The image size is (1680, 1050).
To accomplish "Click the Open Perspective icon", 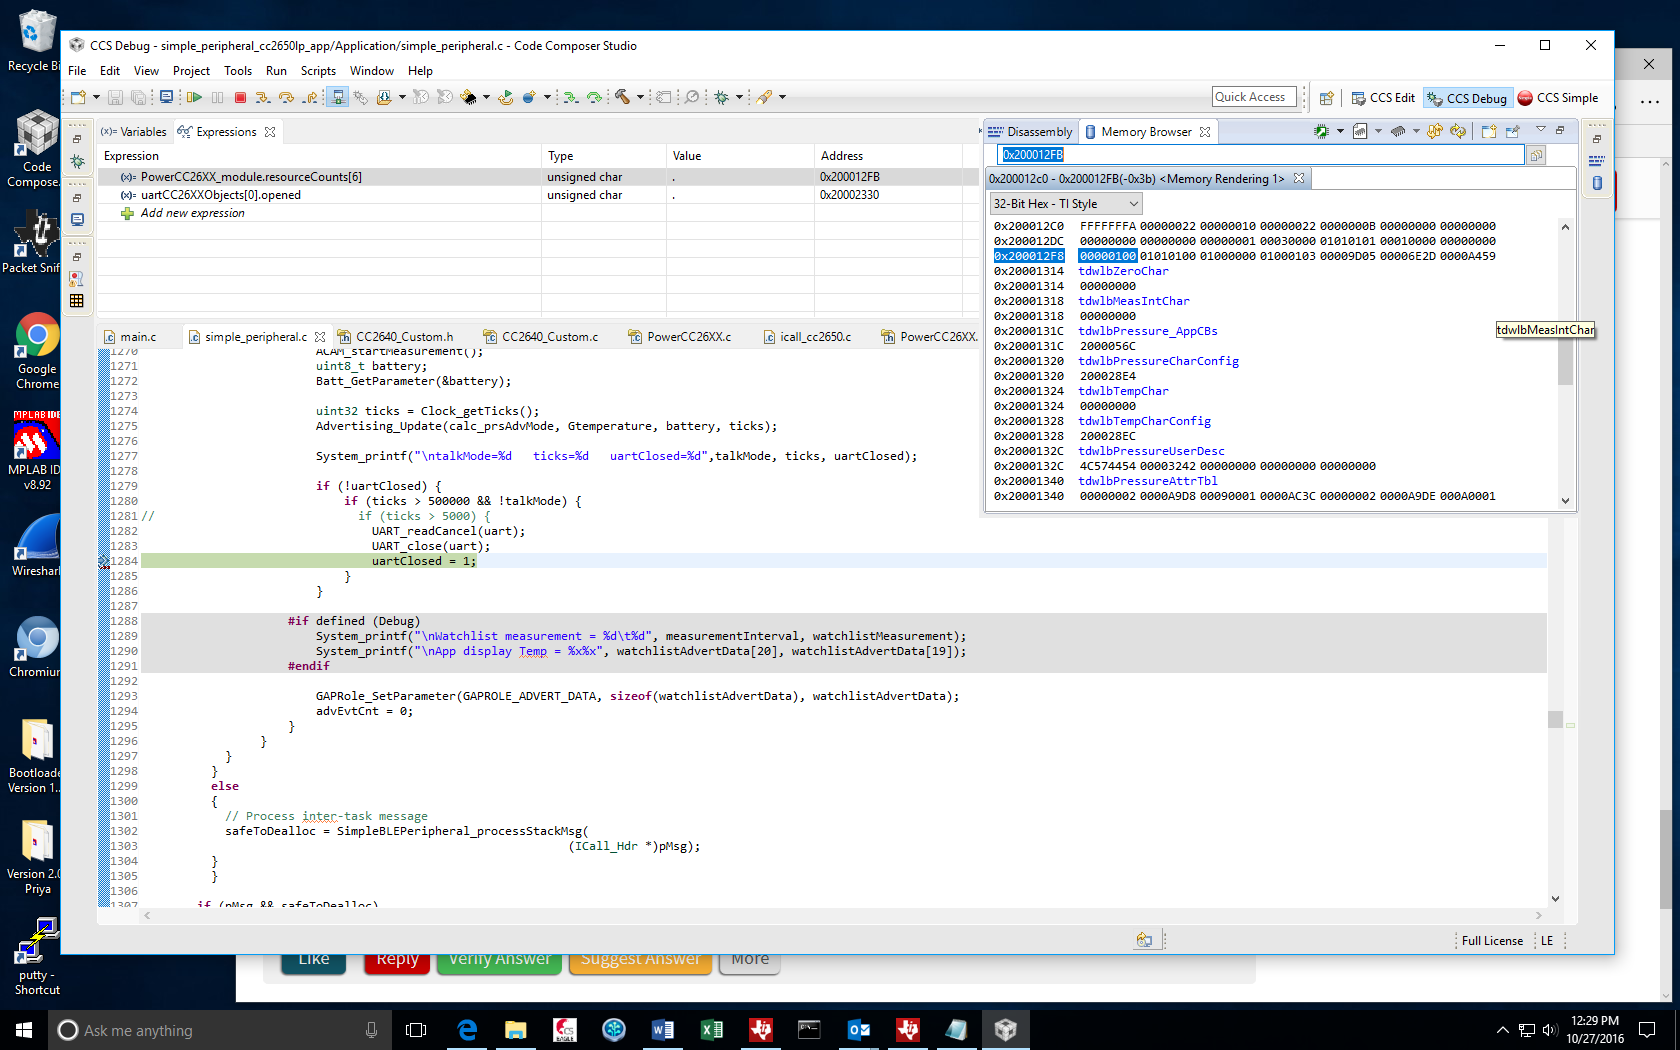I will (1326, 98).
